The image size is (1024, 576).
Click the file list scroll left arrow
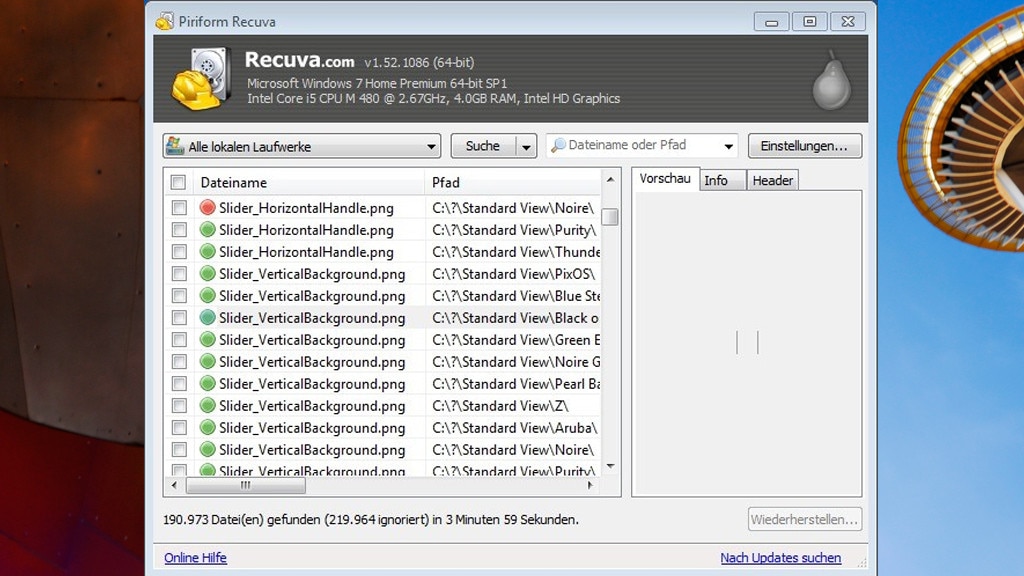(174, 485)
